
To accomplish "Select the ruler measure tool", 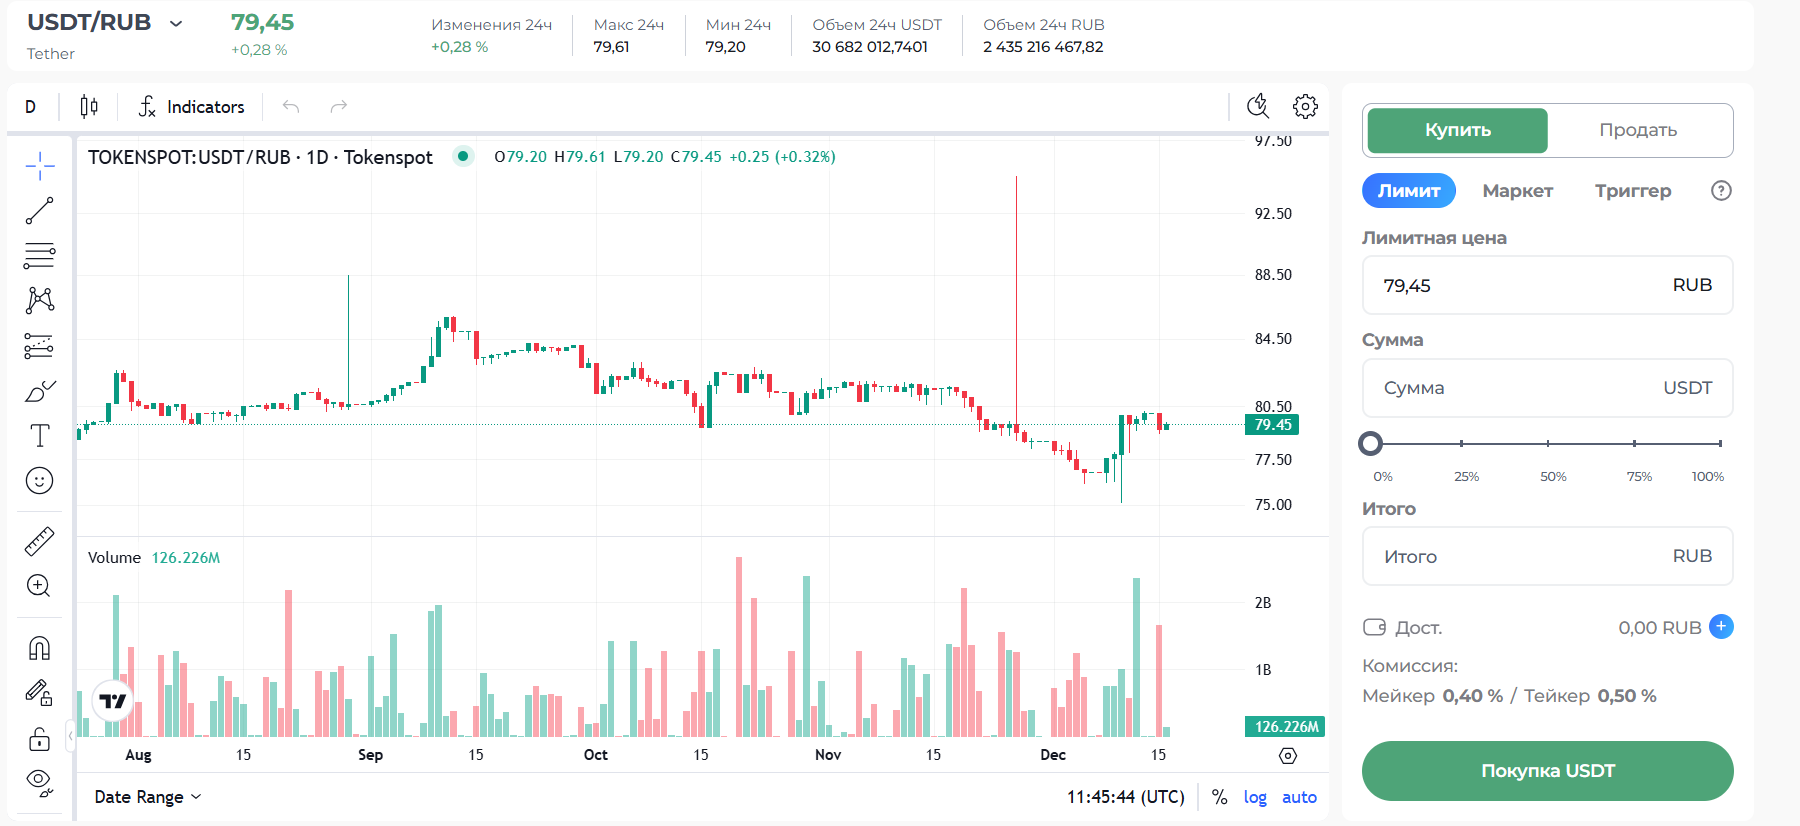I will pyautogui.click(x=39, y=541).
